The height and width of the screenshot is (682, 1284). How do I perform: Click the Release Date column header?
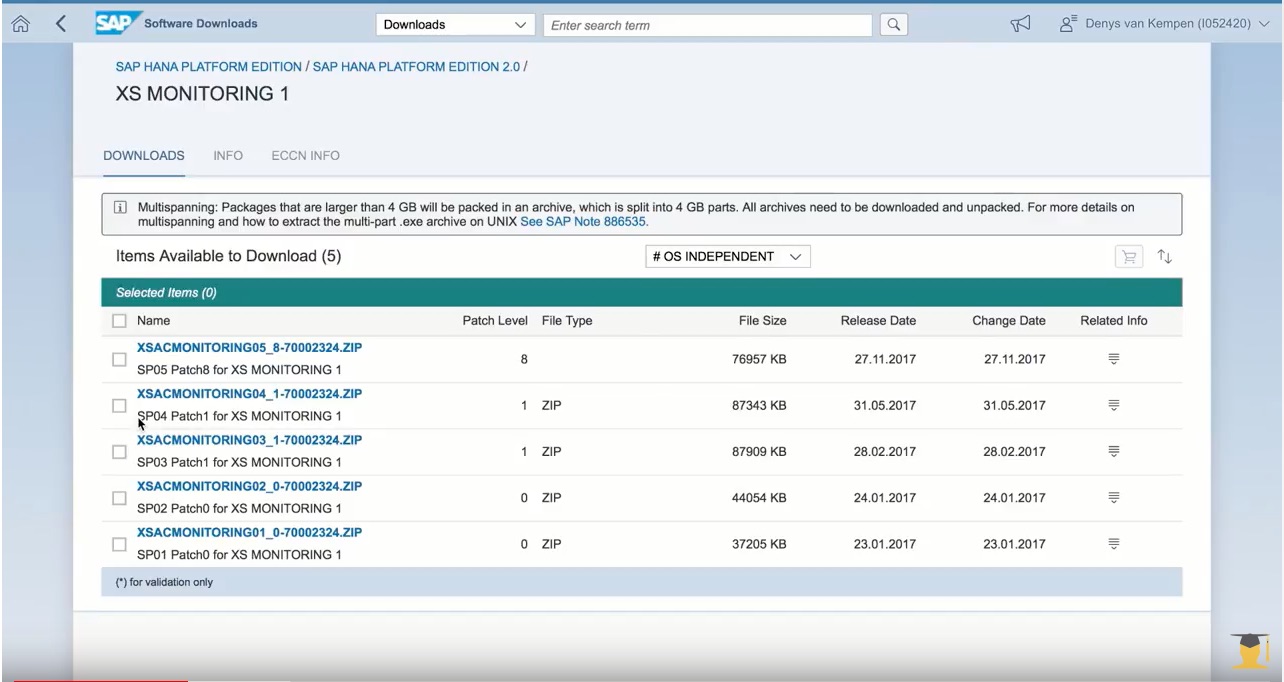click(x=878, y=321)
